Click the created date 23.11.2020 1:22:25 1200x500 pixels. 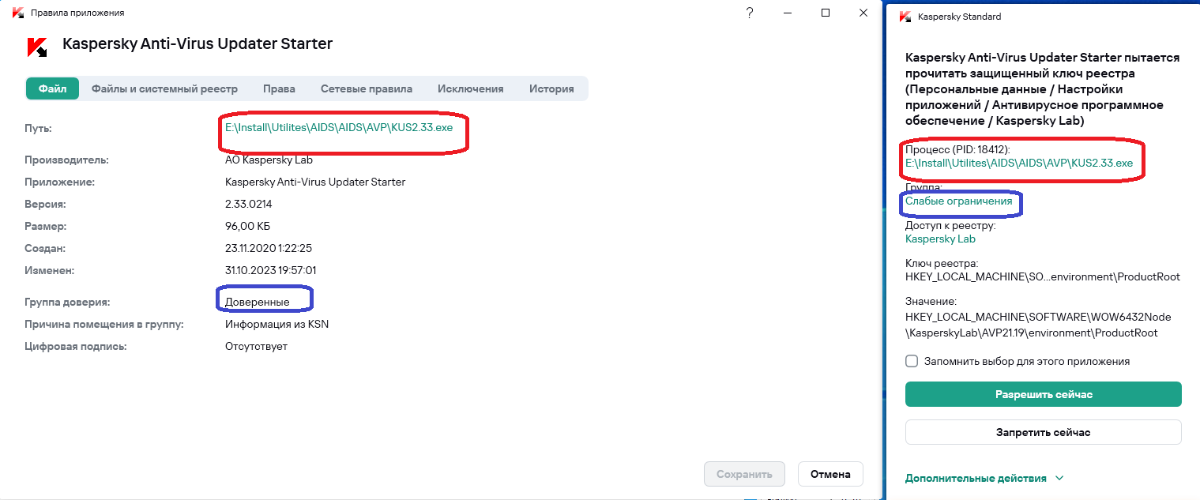pos(270,248)
